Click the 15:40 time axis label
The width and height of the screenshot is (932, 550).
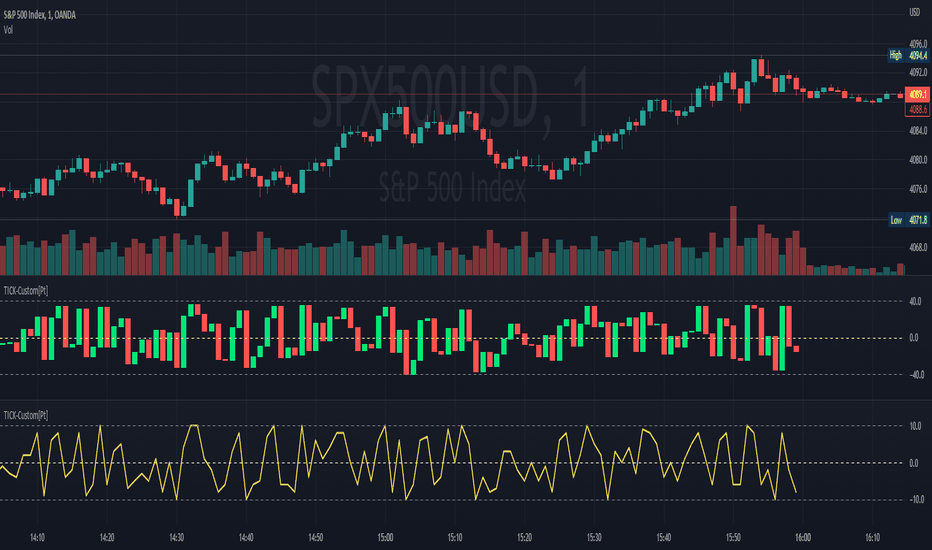pos(664,538)
